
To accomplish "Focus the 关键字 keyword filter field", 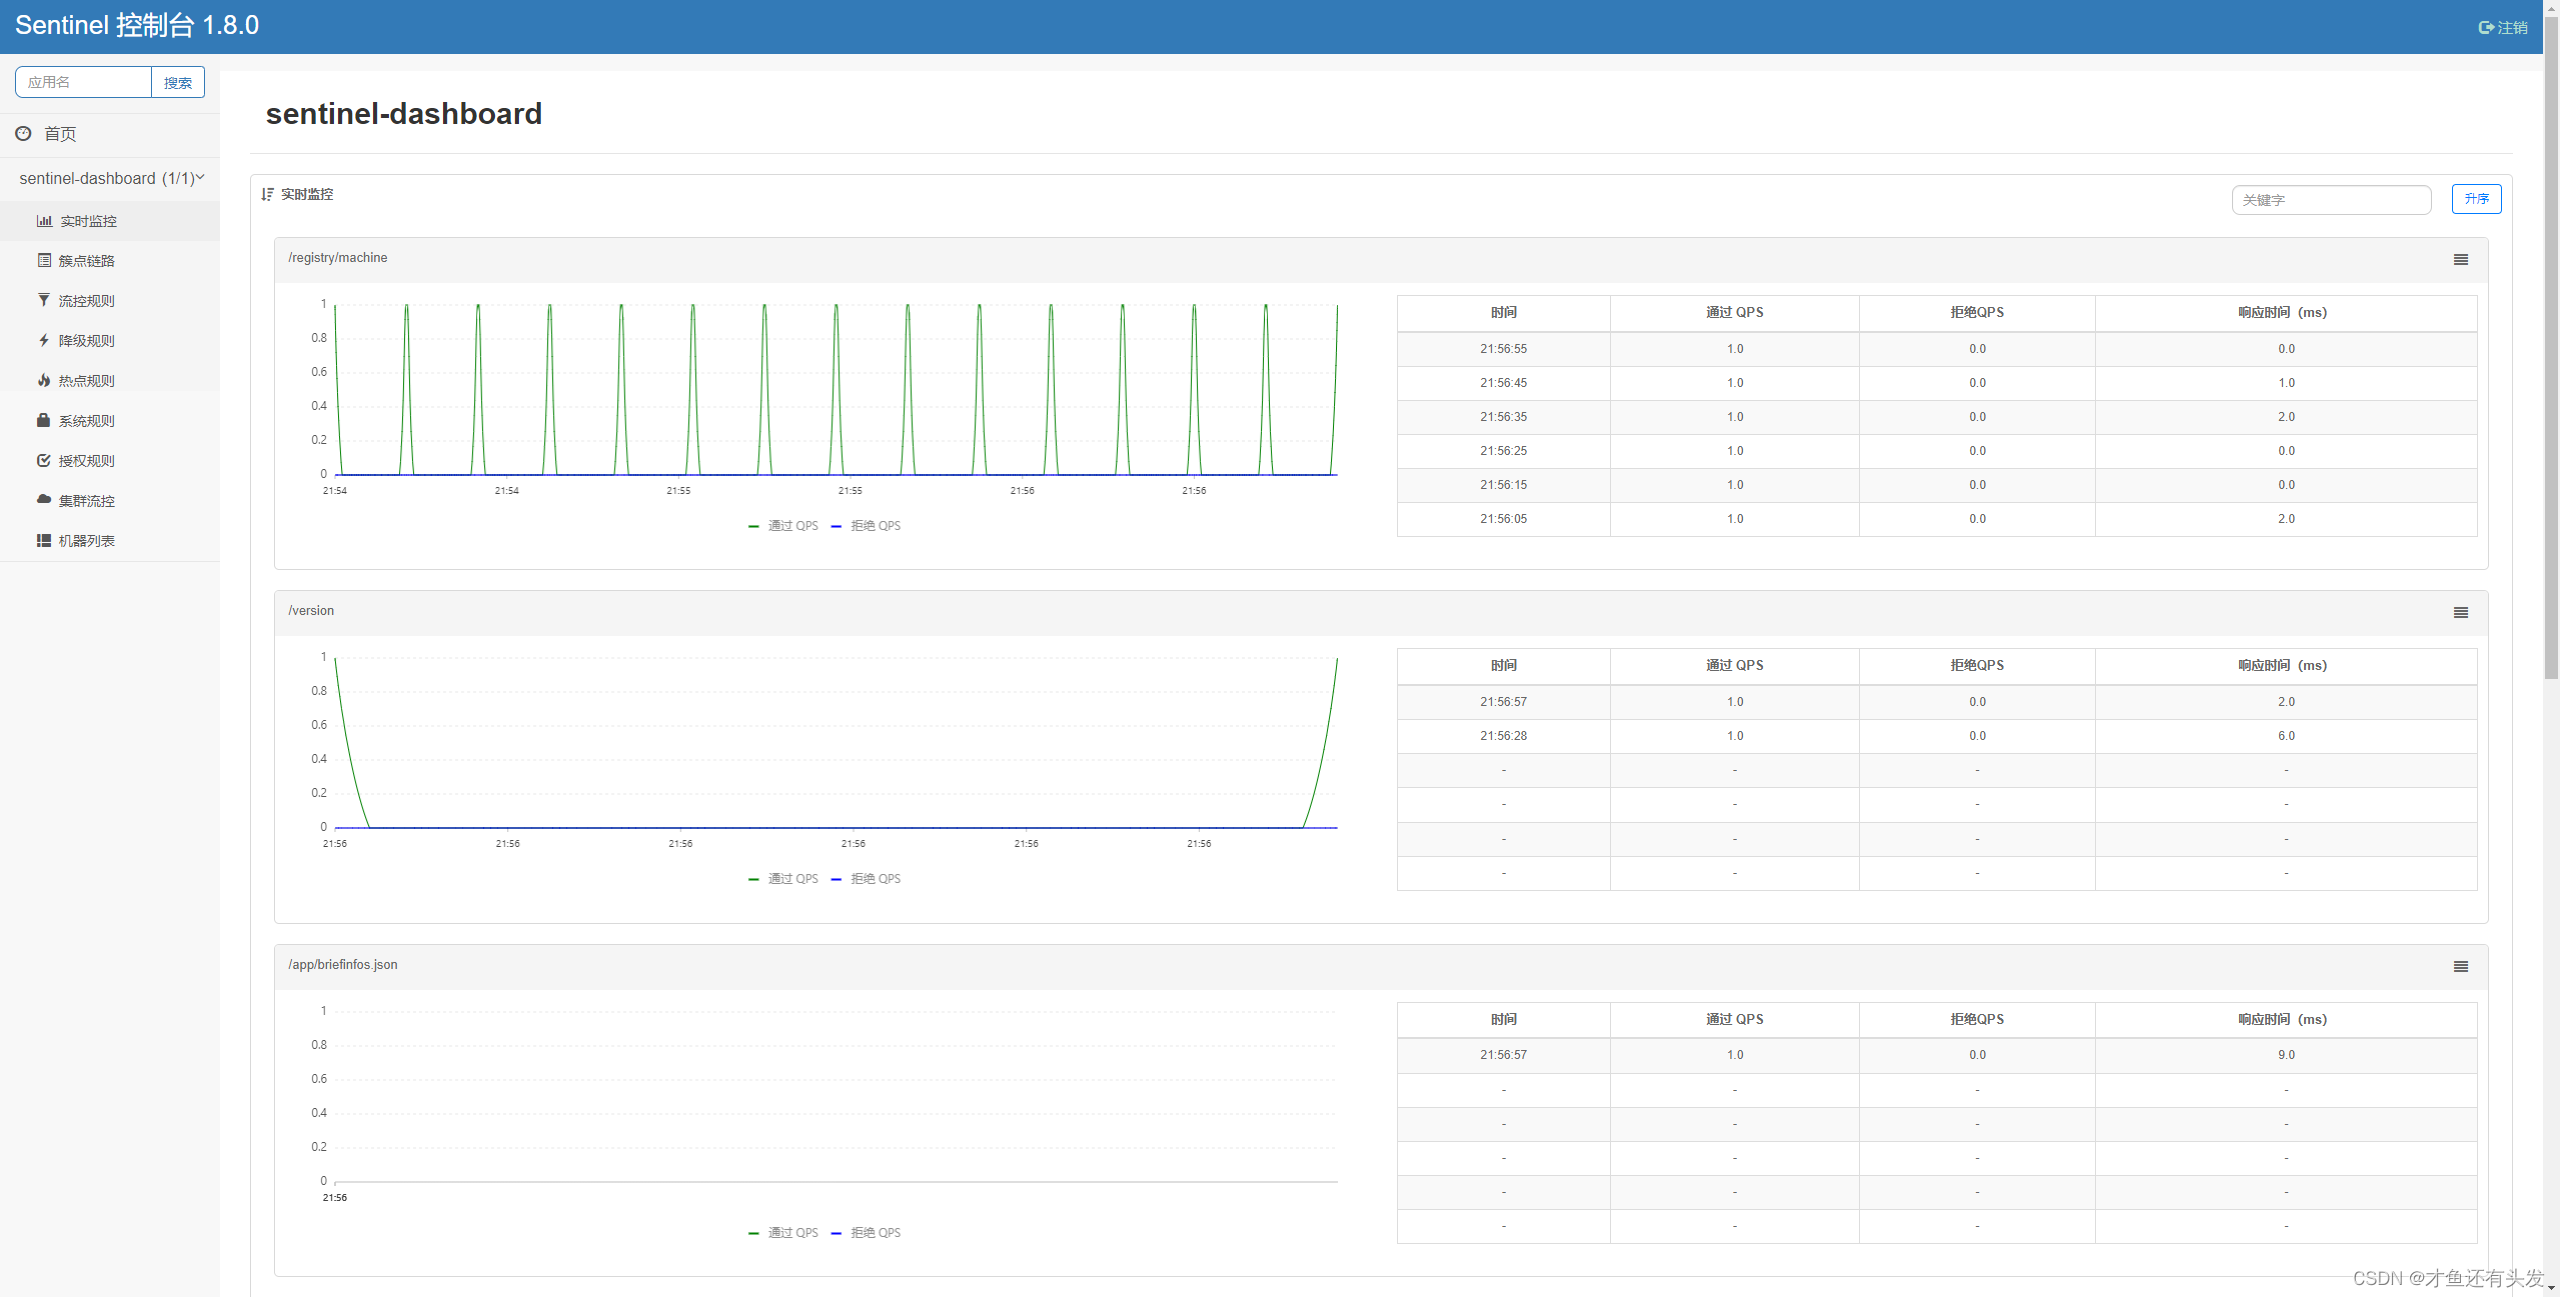I will [2330, 200].
